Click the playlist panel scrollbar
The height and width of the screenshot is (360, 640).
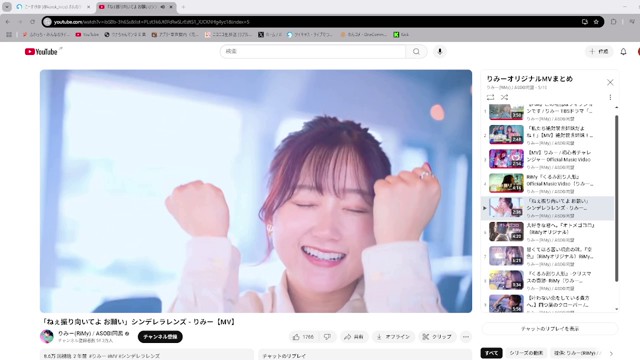tap(616, 198)
